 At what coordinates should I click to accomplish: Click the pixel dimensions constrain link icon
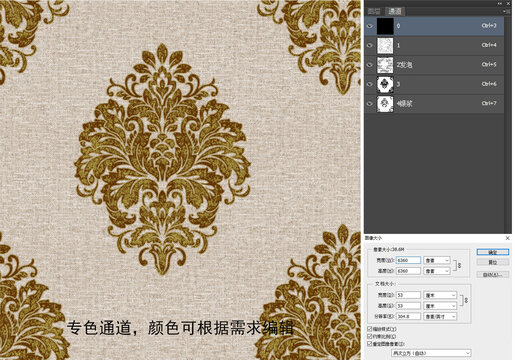[x=459, y=266]
